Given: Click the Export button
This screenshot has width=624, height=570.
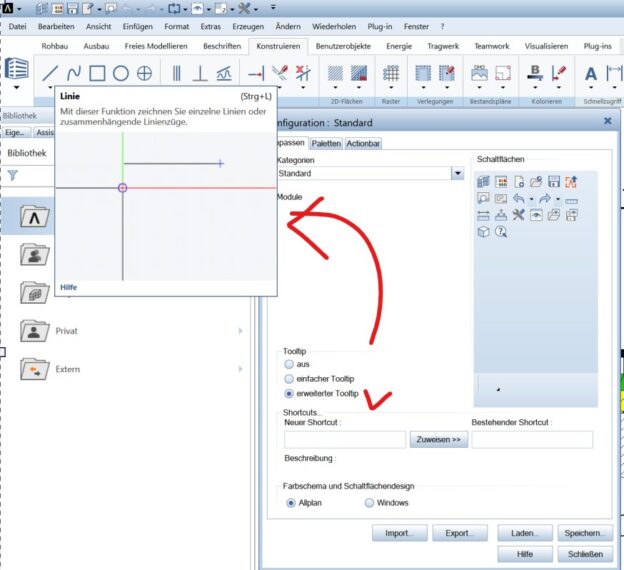Looking at the screenshot, I should pyautogui.click(x=461, y=533).
